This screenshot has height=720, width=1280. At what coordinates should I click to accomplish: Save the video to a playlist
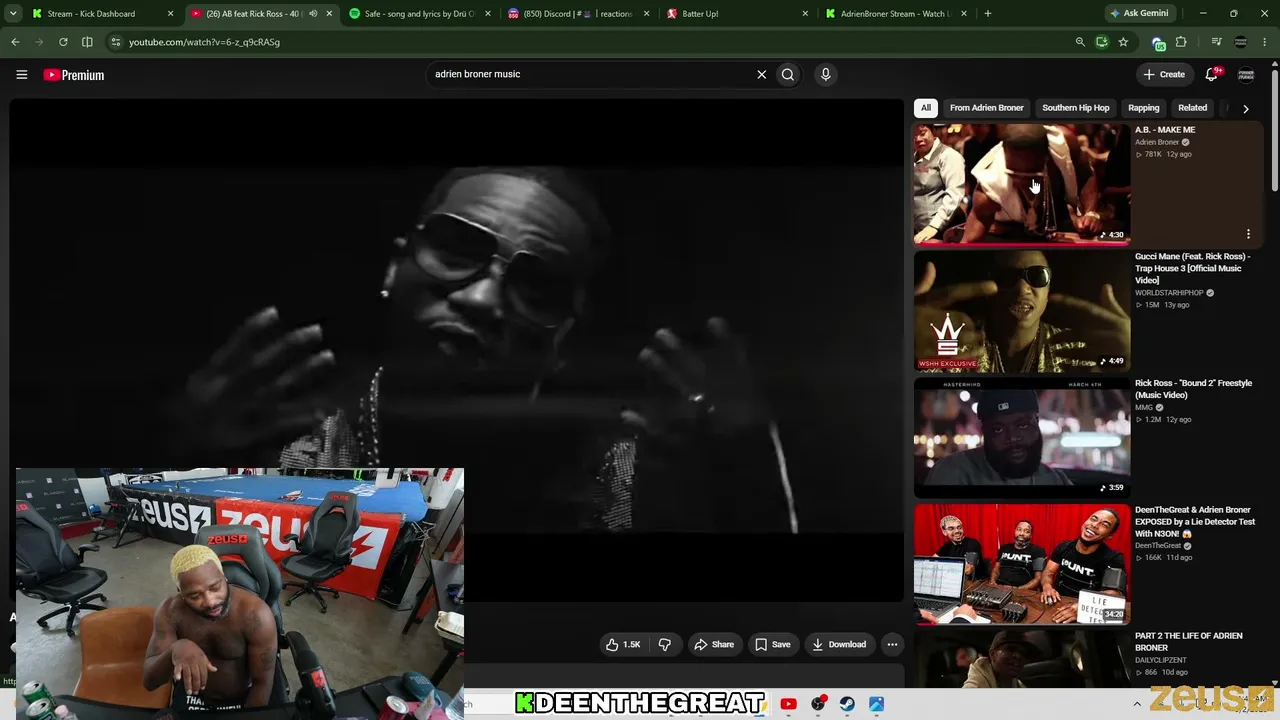point(773,645)
